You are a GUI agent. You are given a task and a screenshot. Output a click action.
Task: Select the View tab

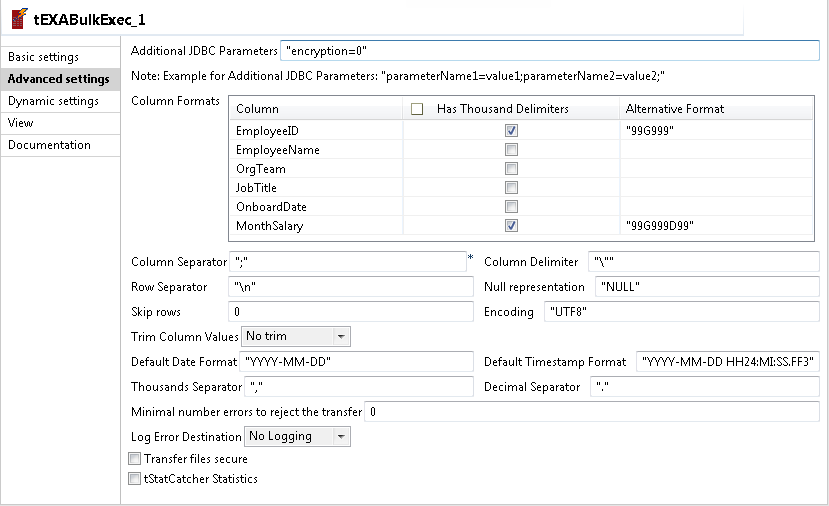(21, 123)
